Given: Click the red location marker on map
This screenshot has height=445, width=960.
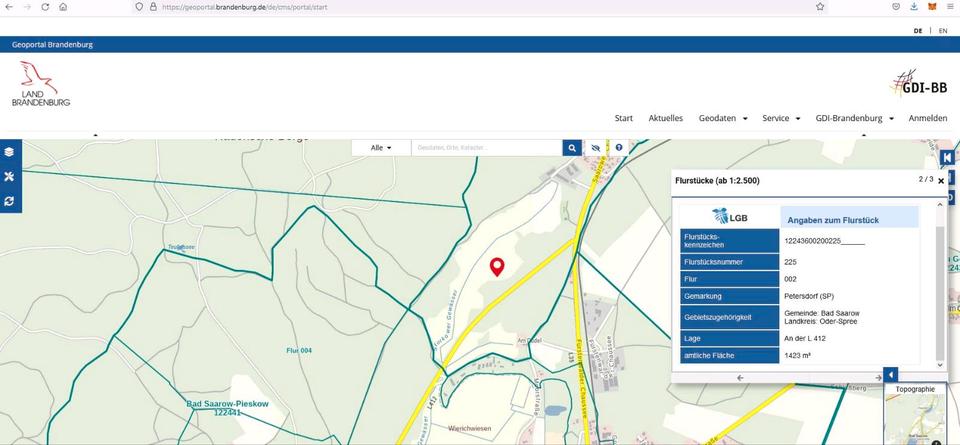Looking at the screenshot, I should click(x=496, y=266).
